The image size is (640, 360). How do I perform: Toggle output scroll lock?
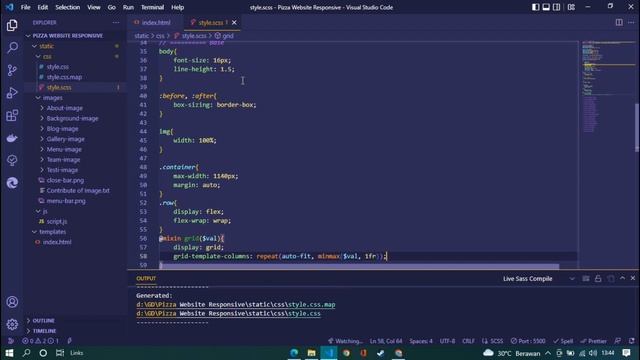pos(598,278)
